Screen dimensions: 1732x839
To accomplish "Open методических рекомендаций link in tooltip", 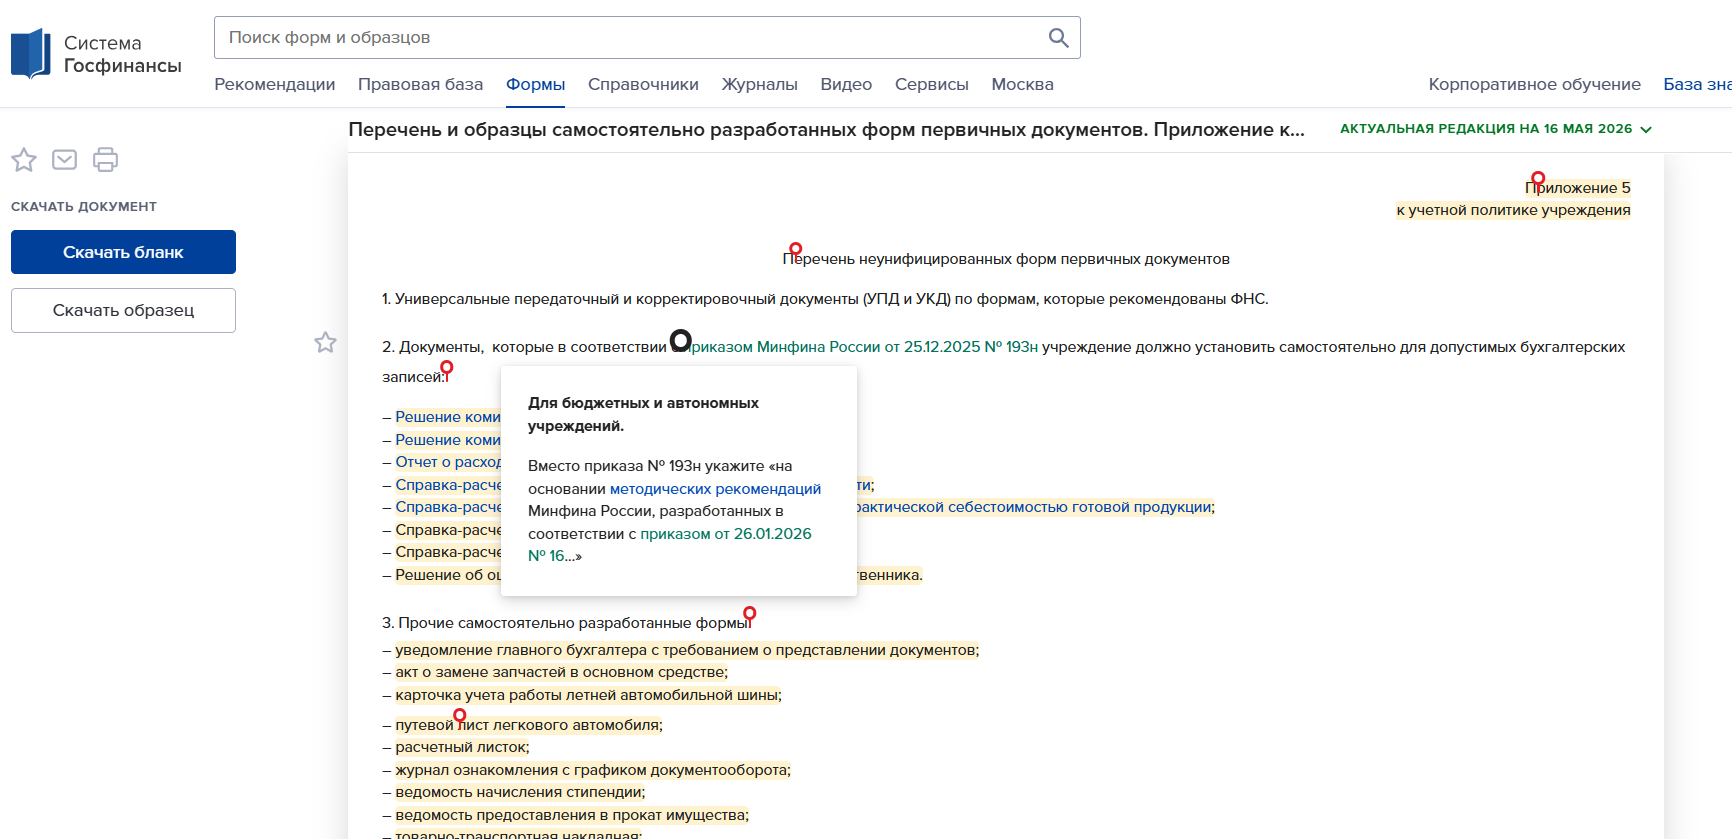I will 715,489.
